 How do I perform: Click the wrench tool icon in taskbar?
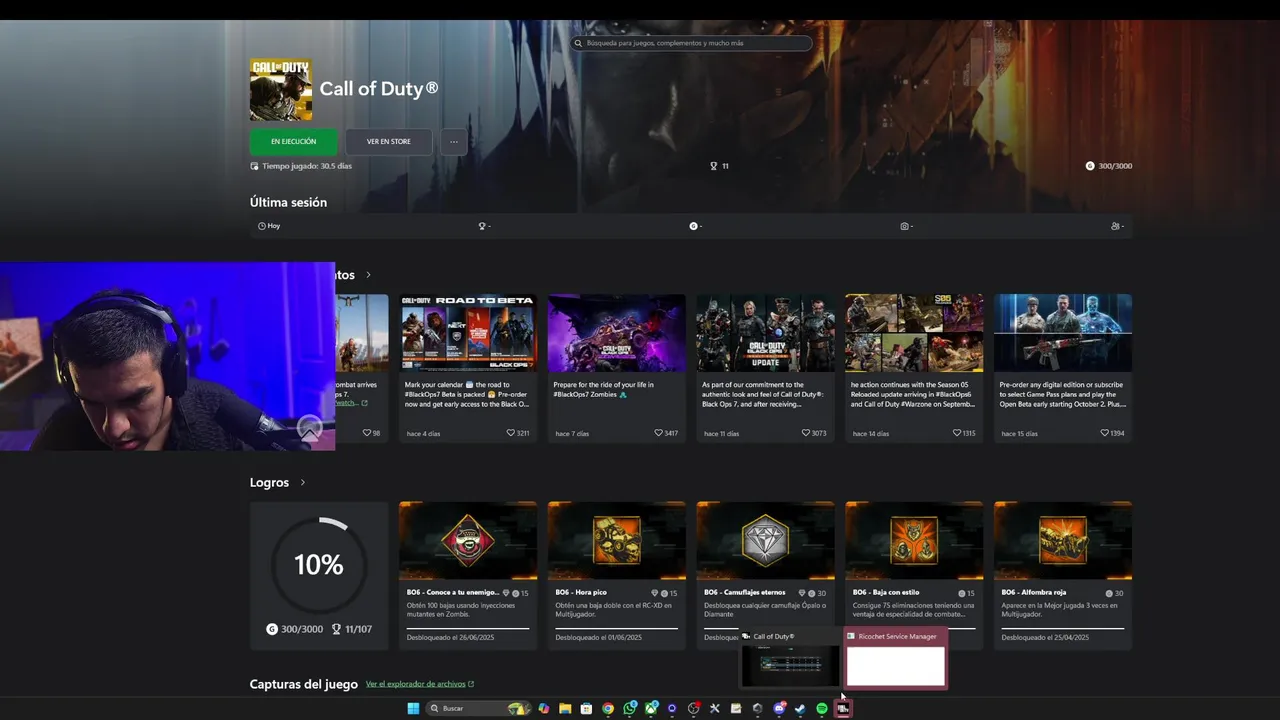pos(715,708)
